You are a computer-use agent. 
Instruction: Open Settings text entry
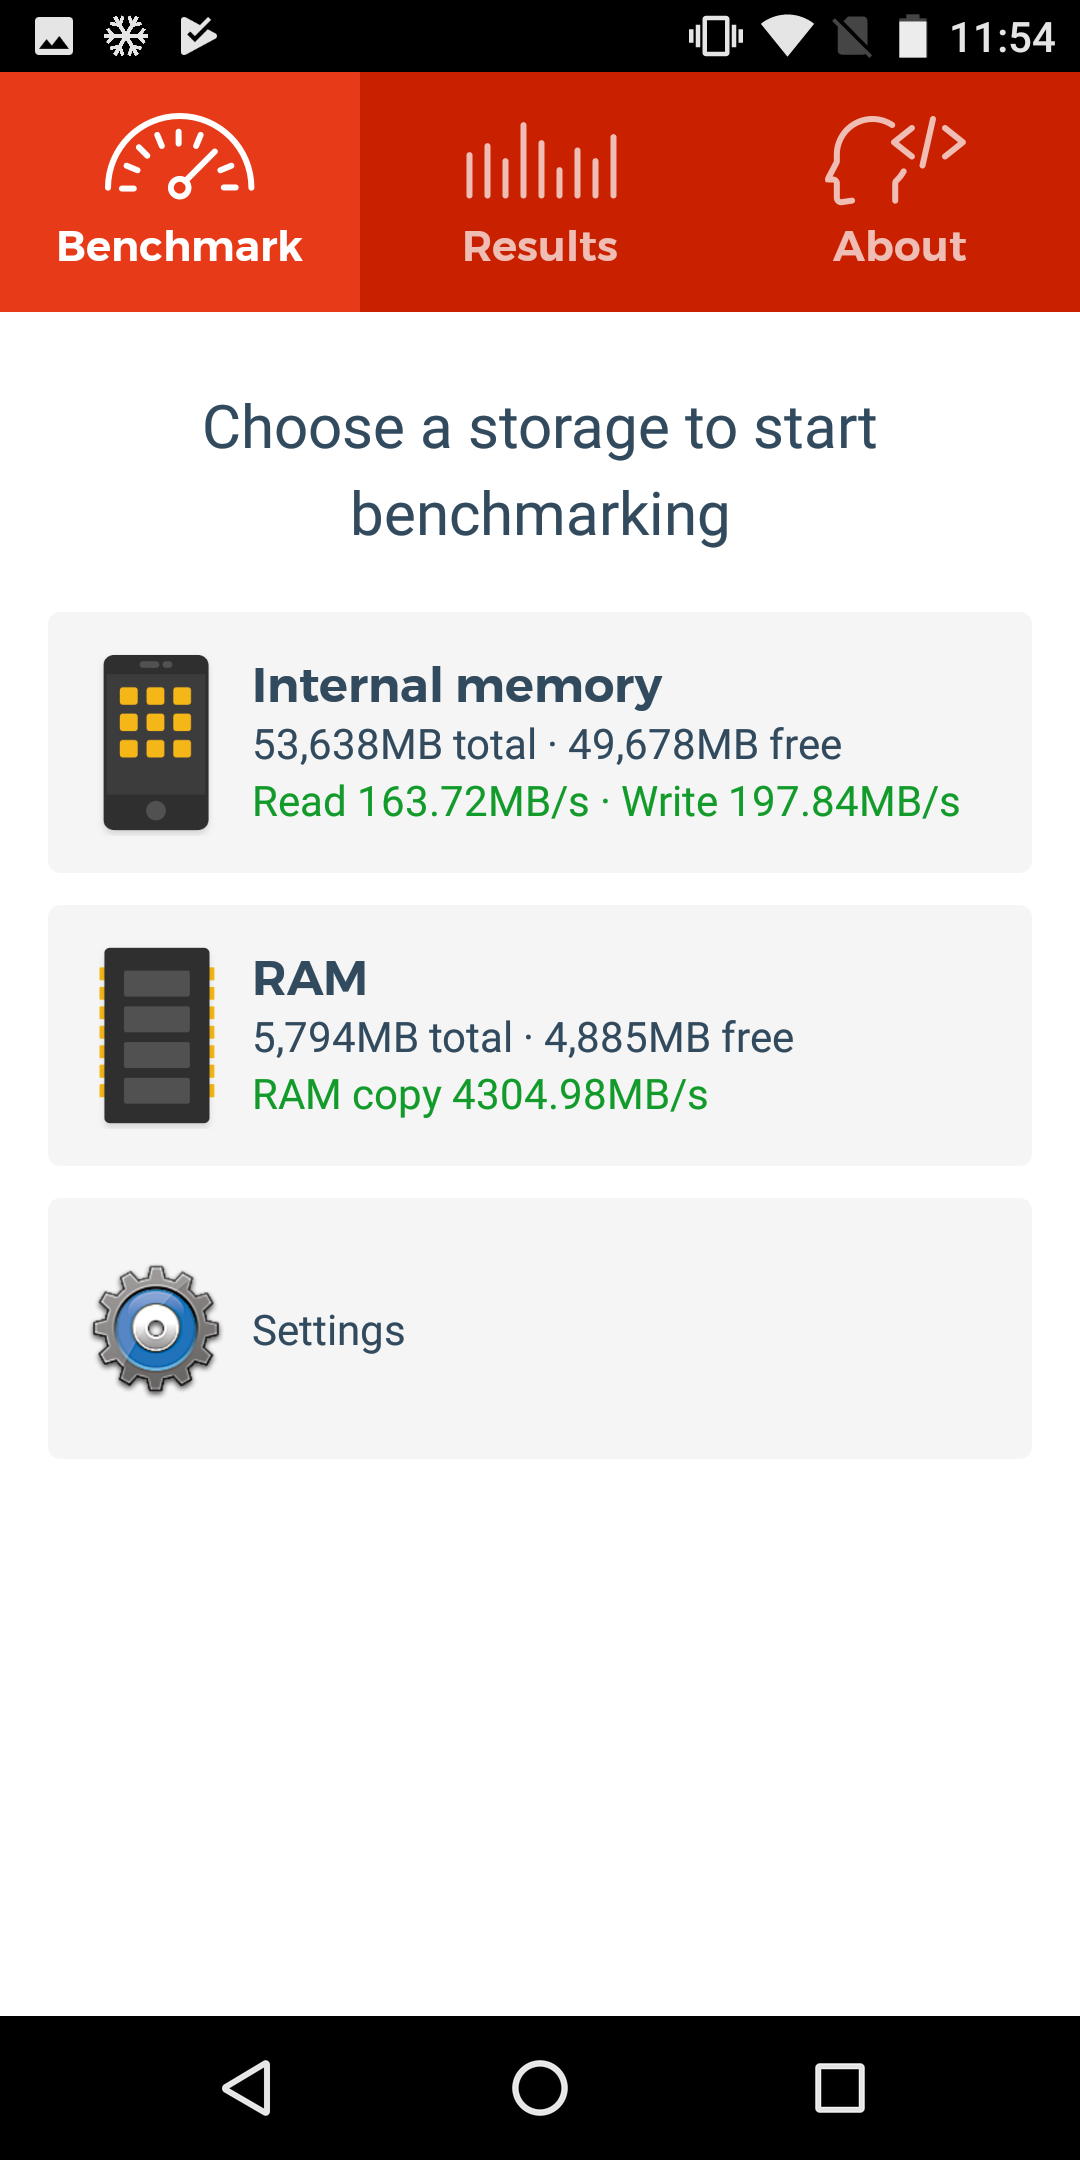point(328,1331)
